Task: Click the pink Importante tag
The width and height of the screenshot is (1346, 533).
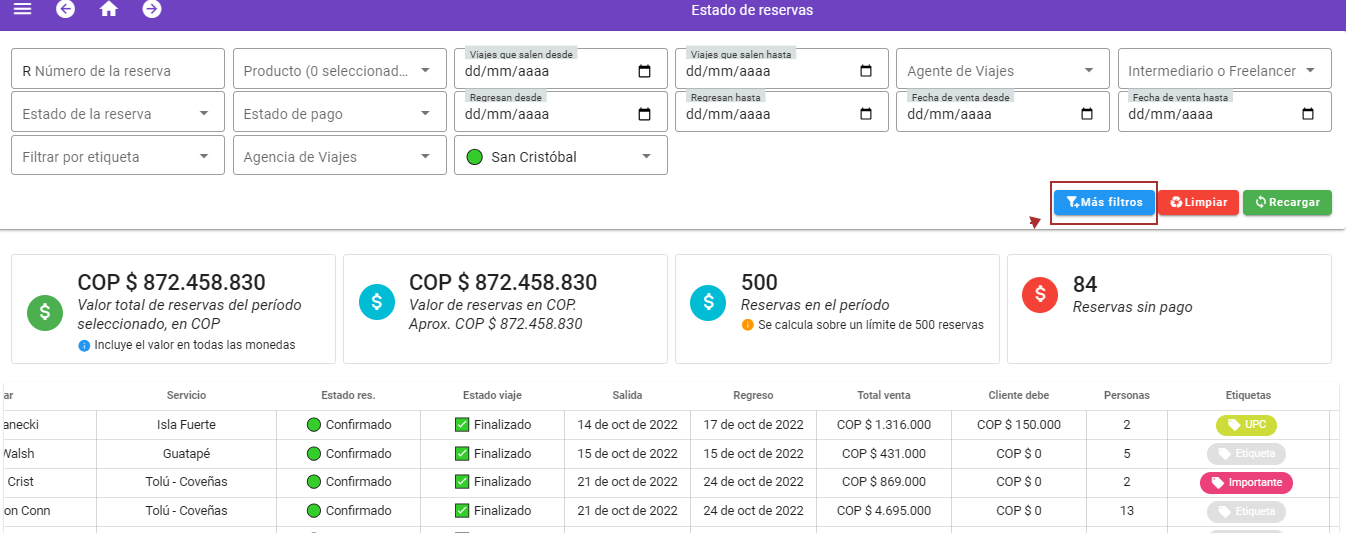Action: pyautogui.click(x=1246, y=483)
